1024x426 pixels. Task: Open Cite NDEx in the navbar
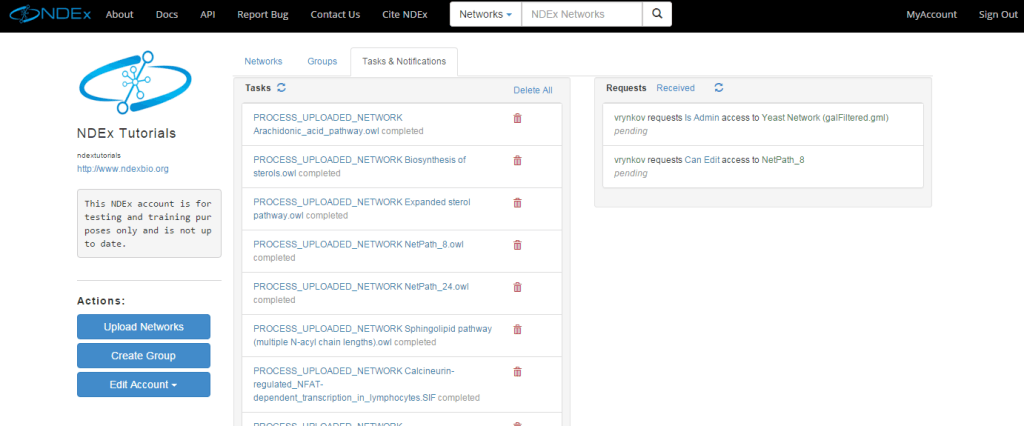[405, 14]
